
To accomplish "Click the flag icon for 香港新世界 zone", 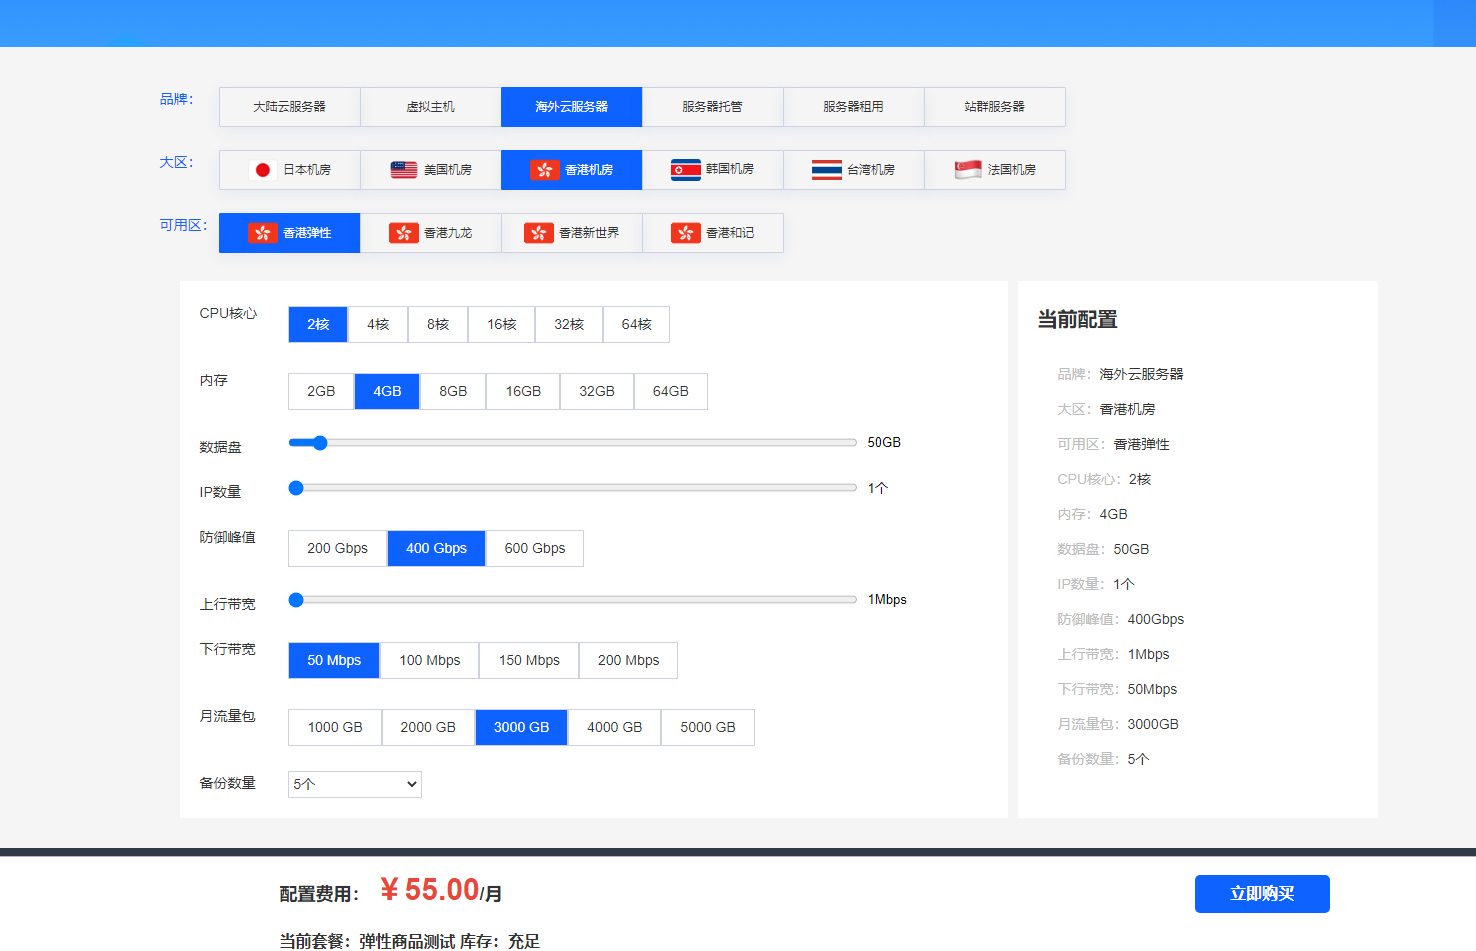I will pos(539,233).
